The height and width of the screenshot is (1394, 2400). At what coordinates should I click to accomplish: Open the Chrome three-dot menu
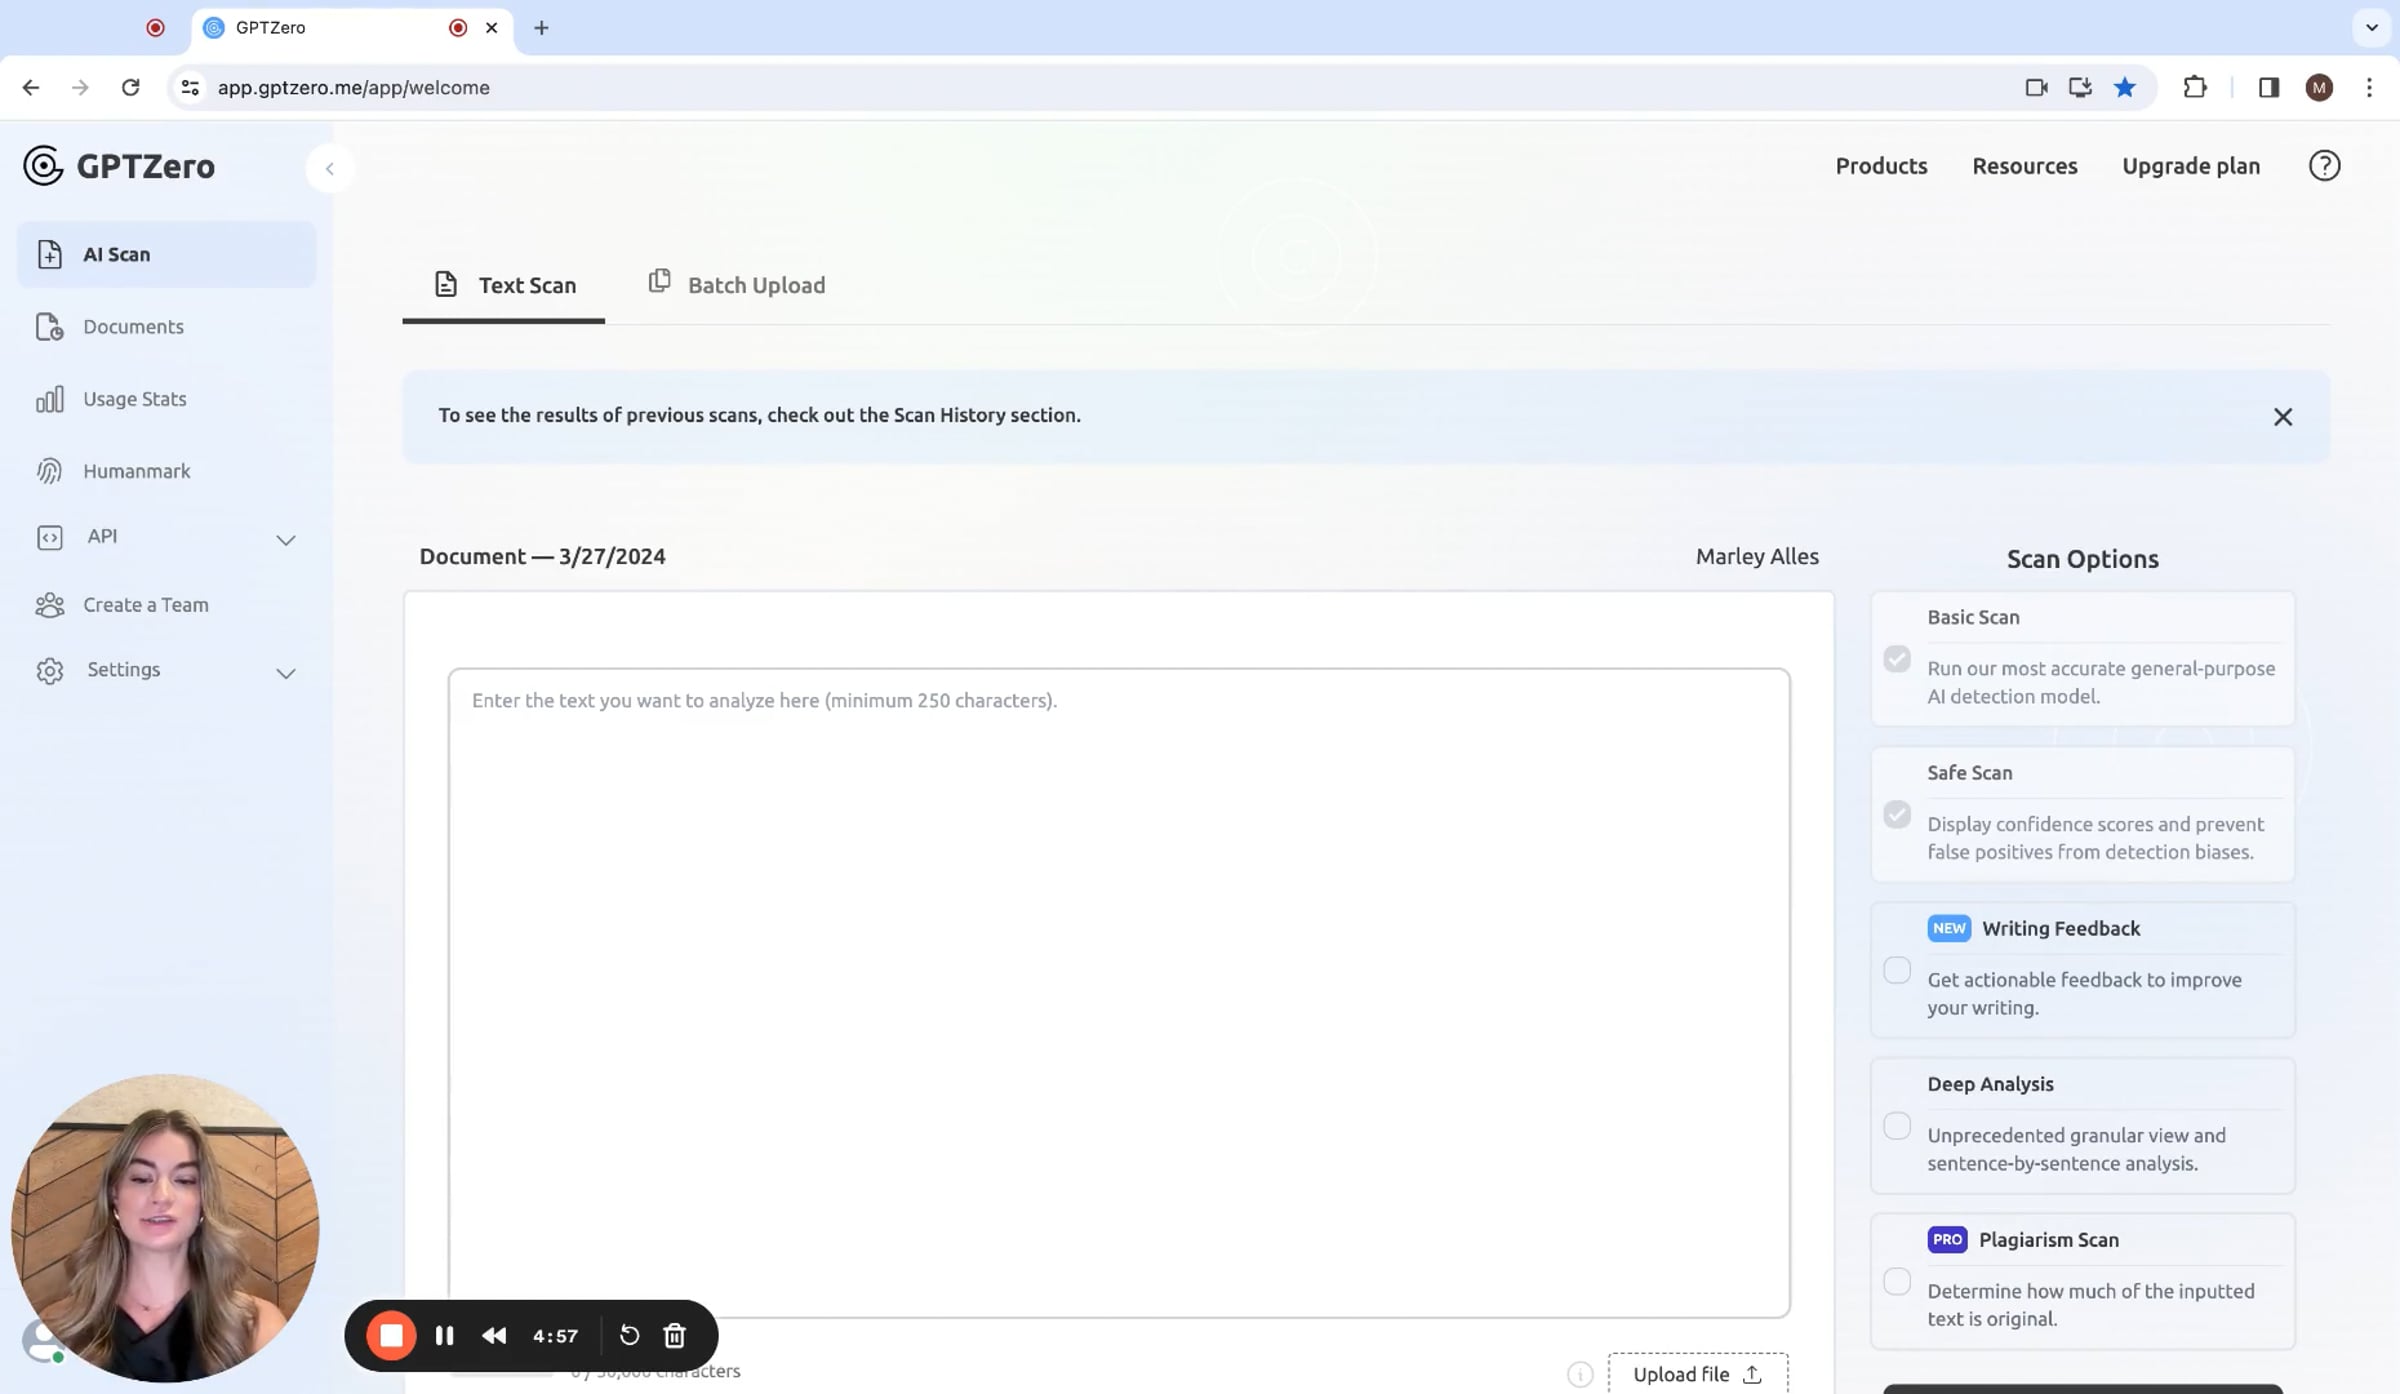click(2369, 88)
